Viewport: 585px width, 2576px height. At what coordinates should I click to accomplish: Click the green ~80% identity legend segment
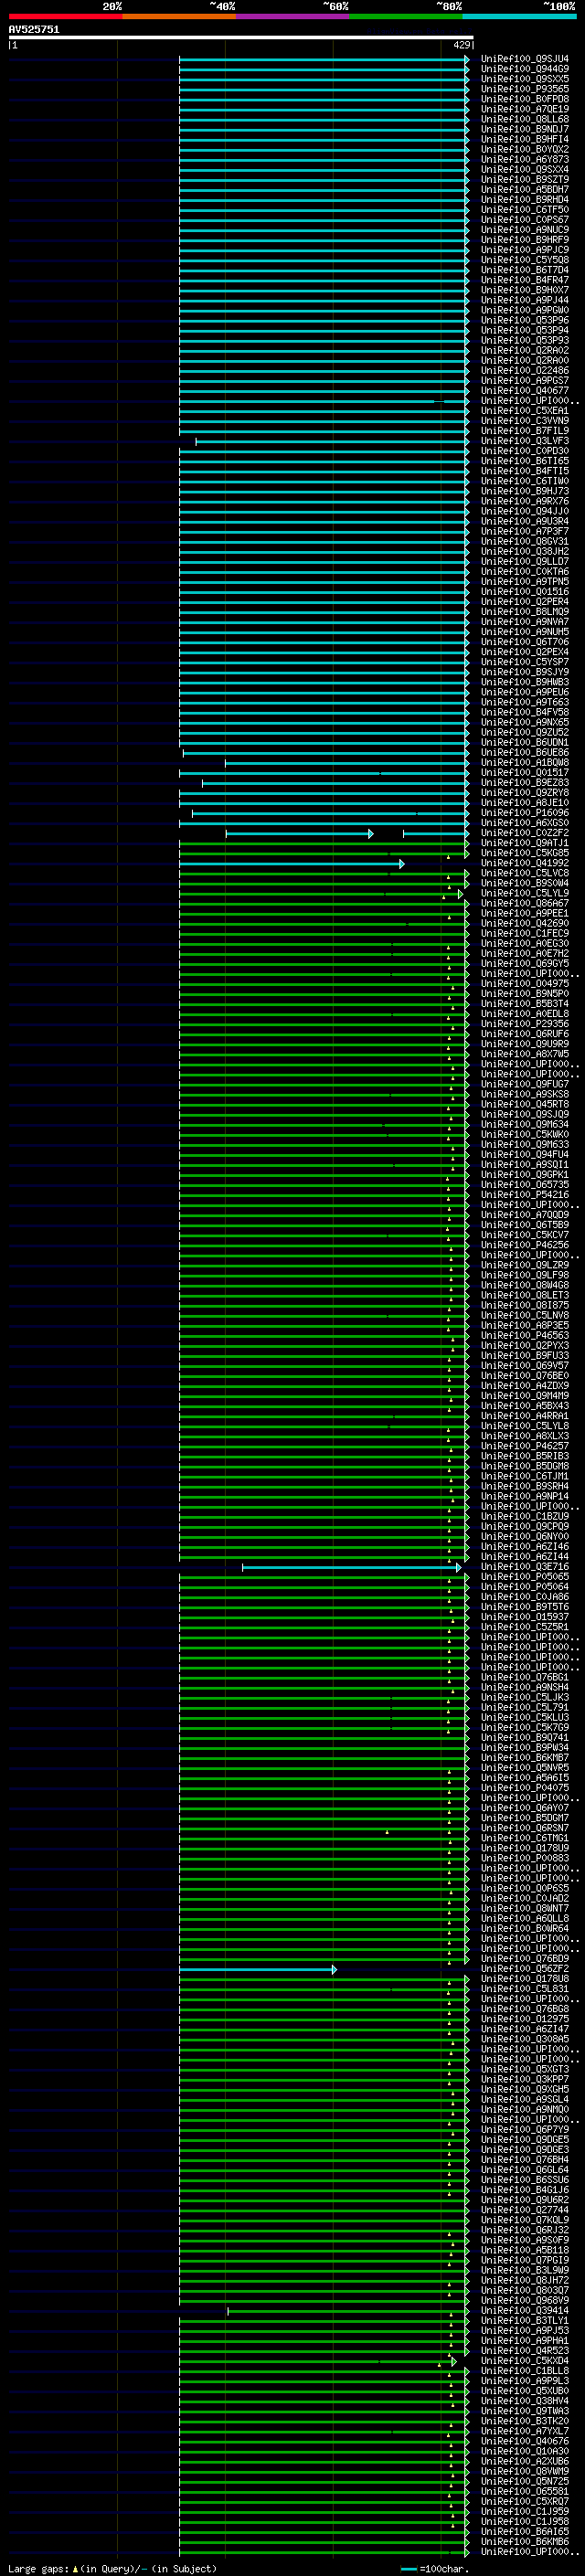[406, 16]
